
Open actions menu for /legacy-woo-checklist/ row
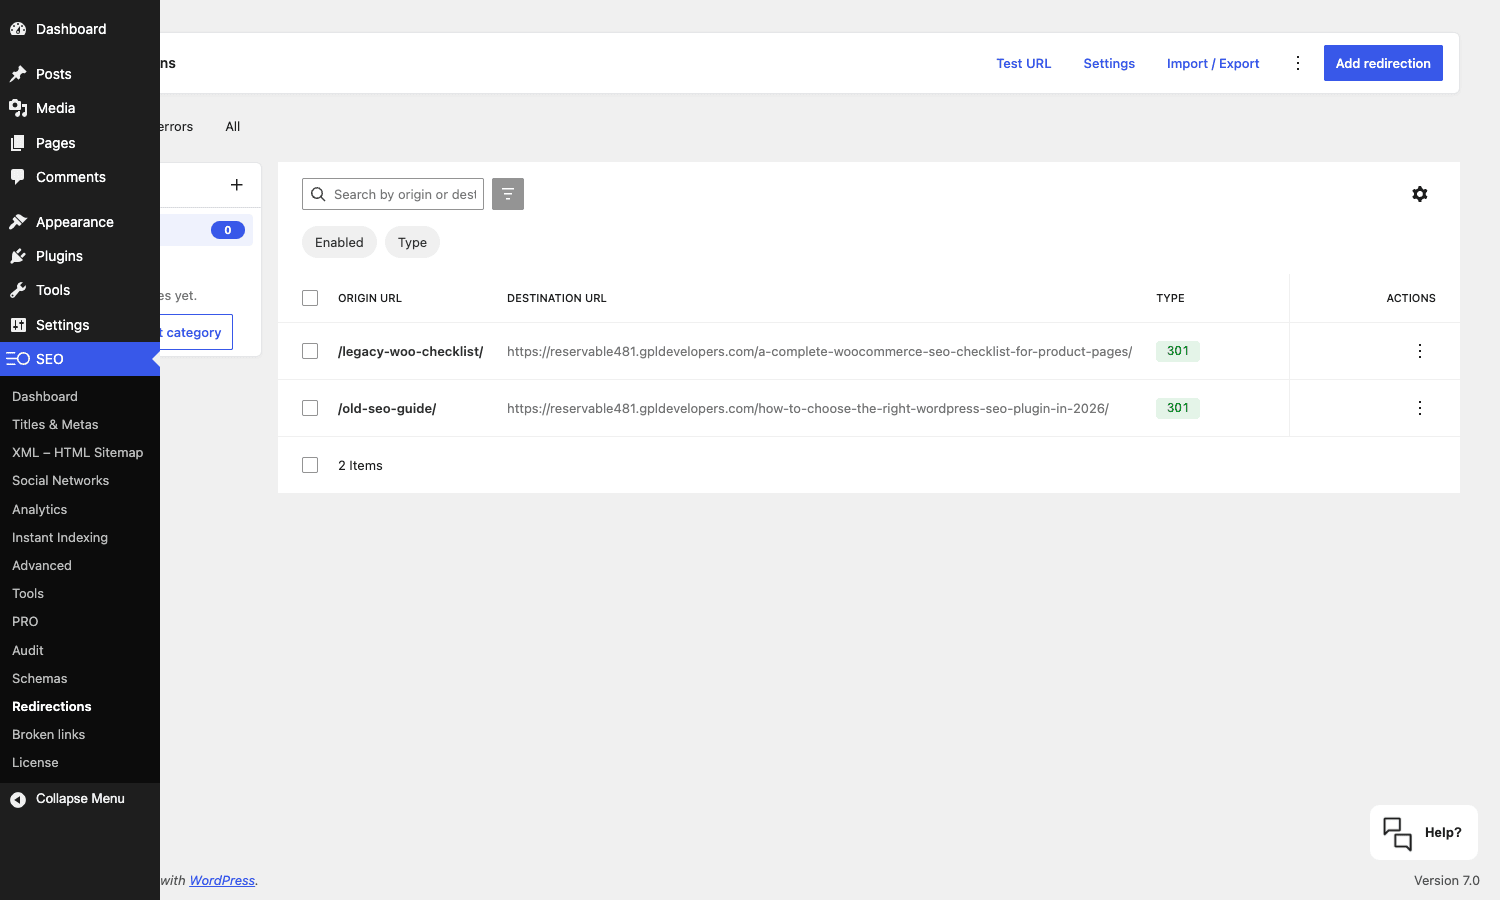pos(1420,351)
